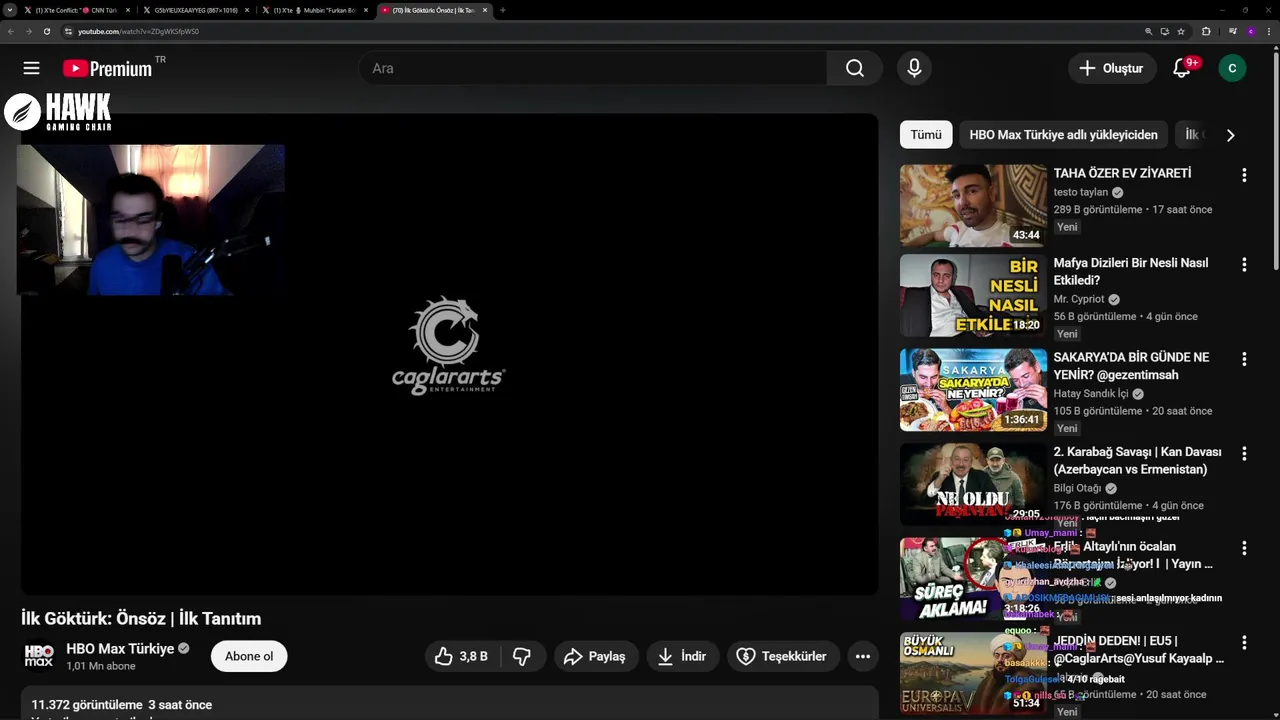Go to YouTube Premium home logo
Image resolution: width=1280 pixels, height=720 pixels.
(107, 68)
